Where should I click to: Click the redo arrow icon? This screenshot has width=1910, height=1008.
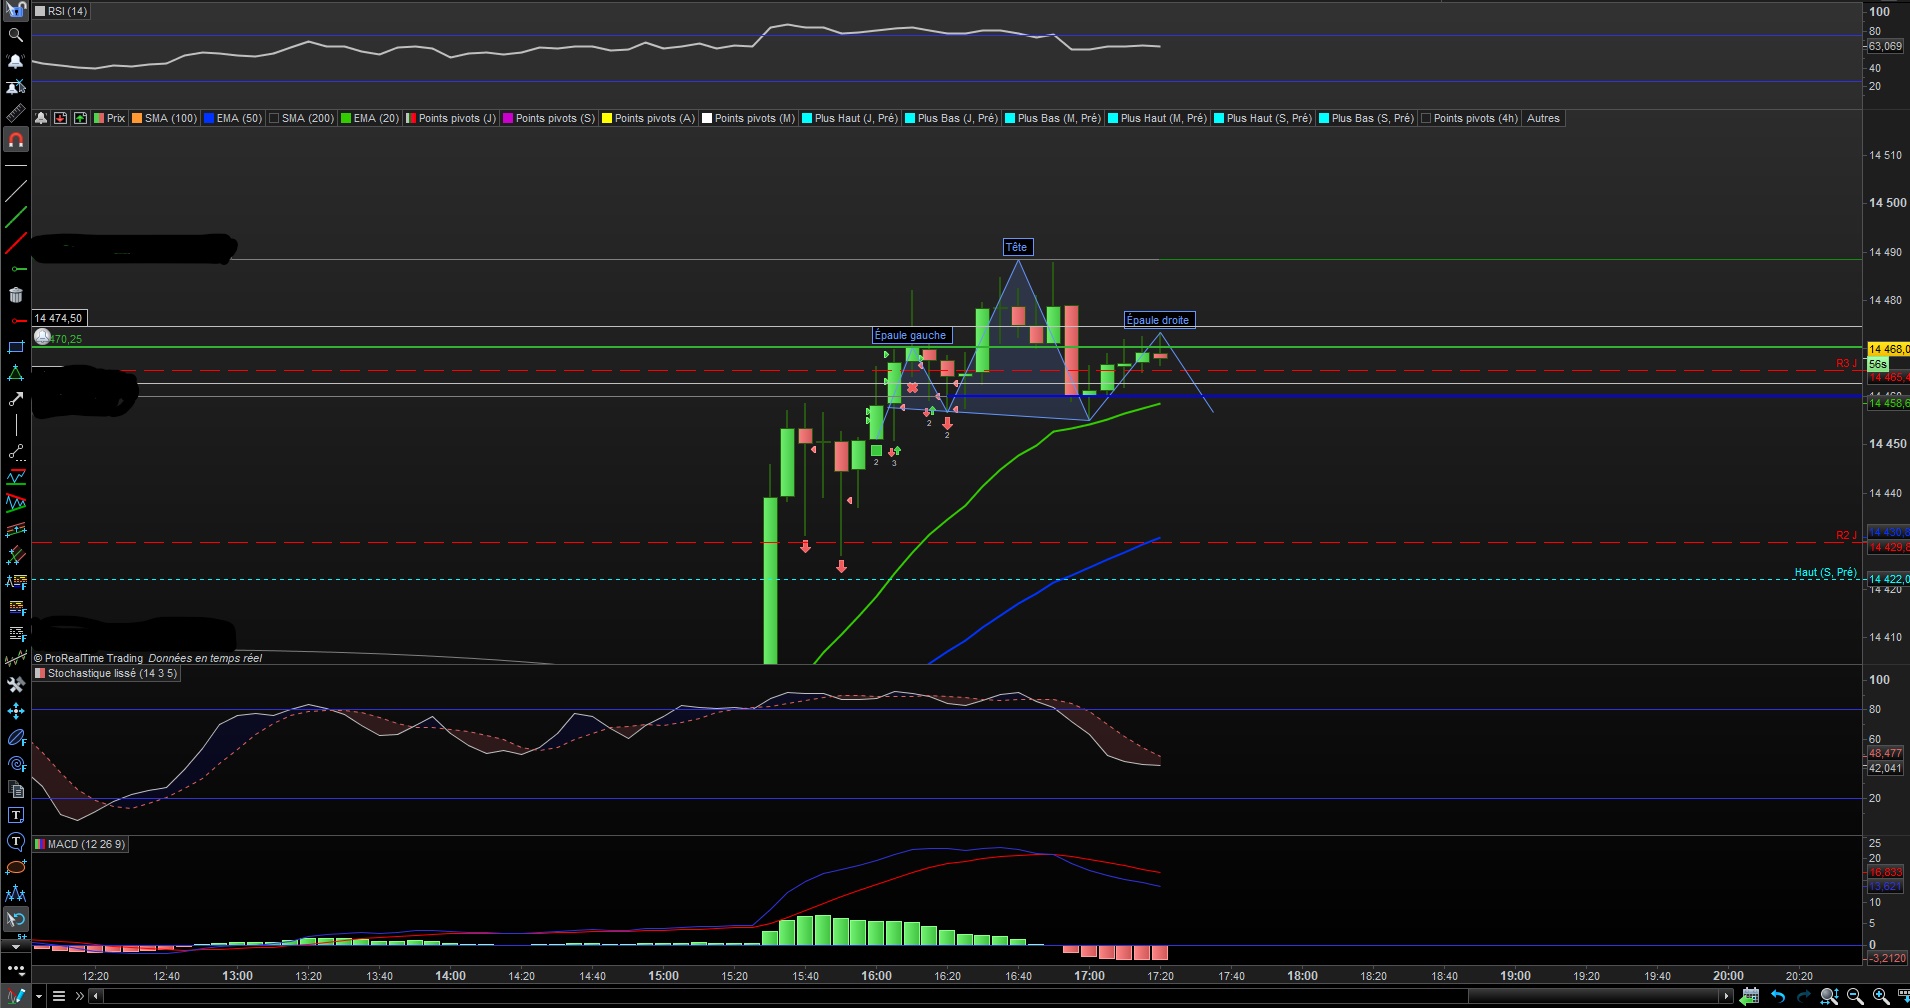coord(1803,996)
